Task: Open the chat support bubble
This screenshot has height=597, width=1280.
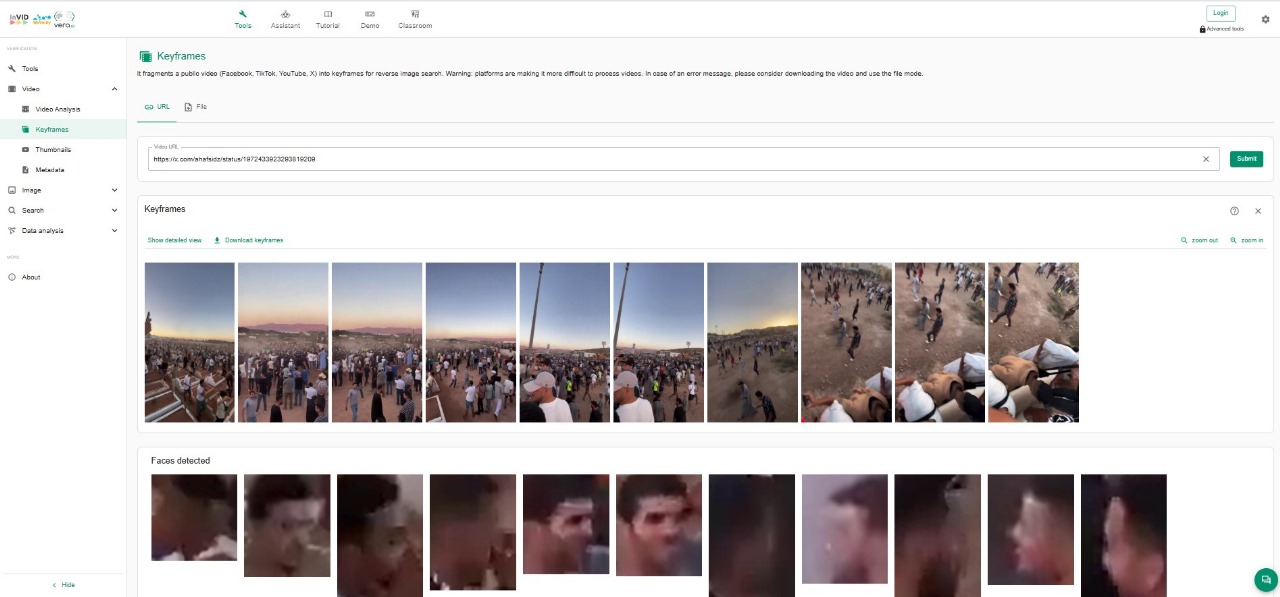Action: click(1265, 580)
